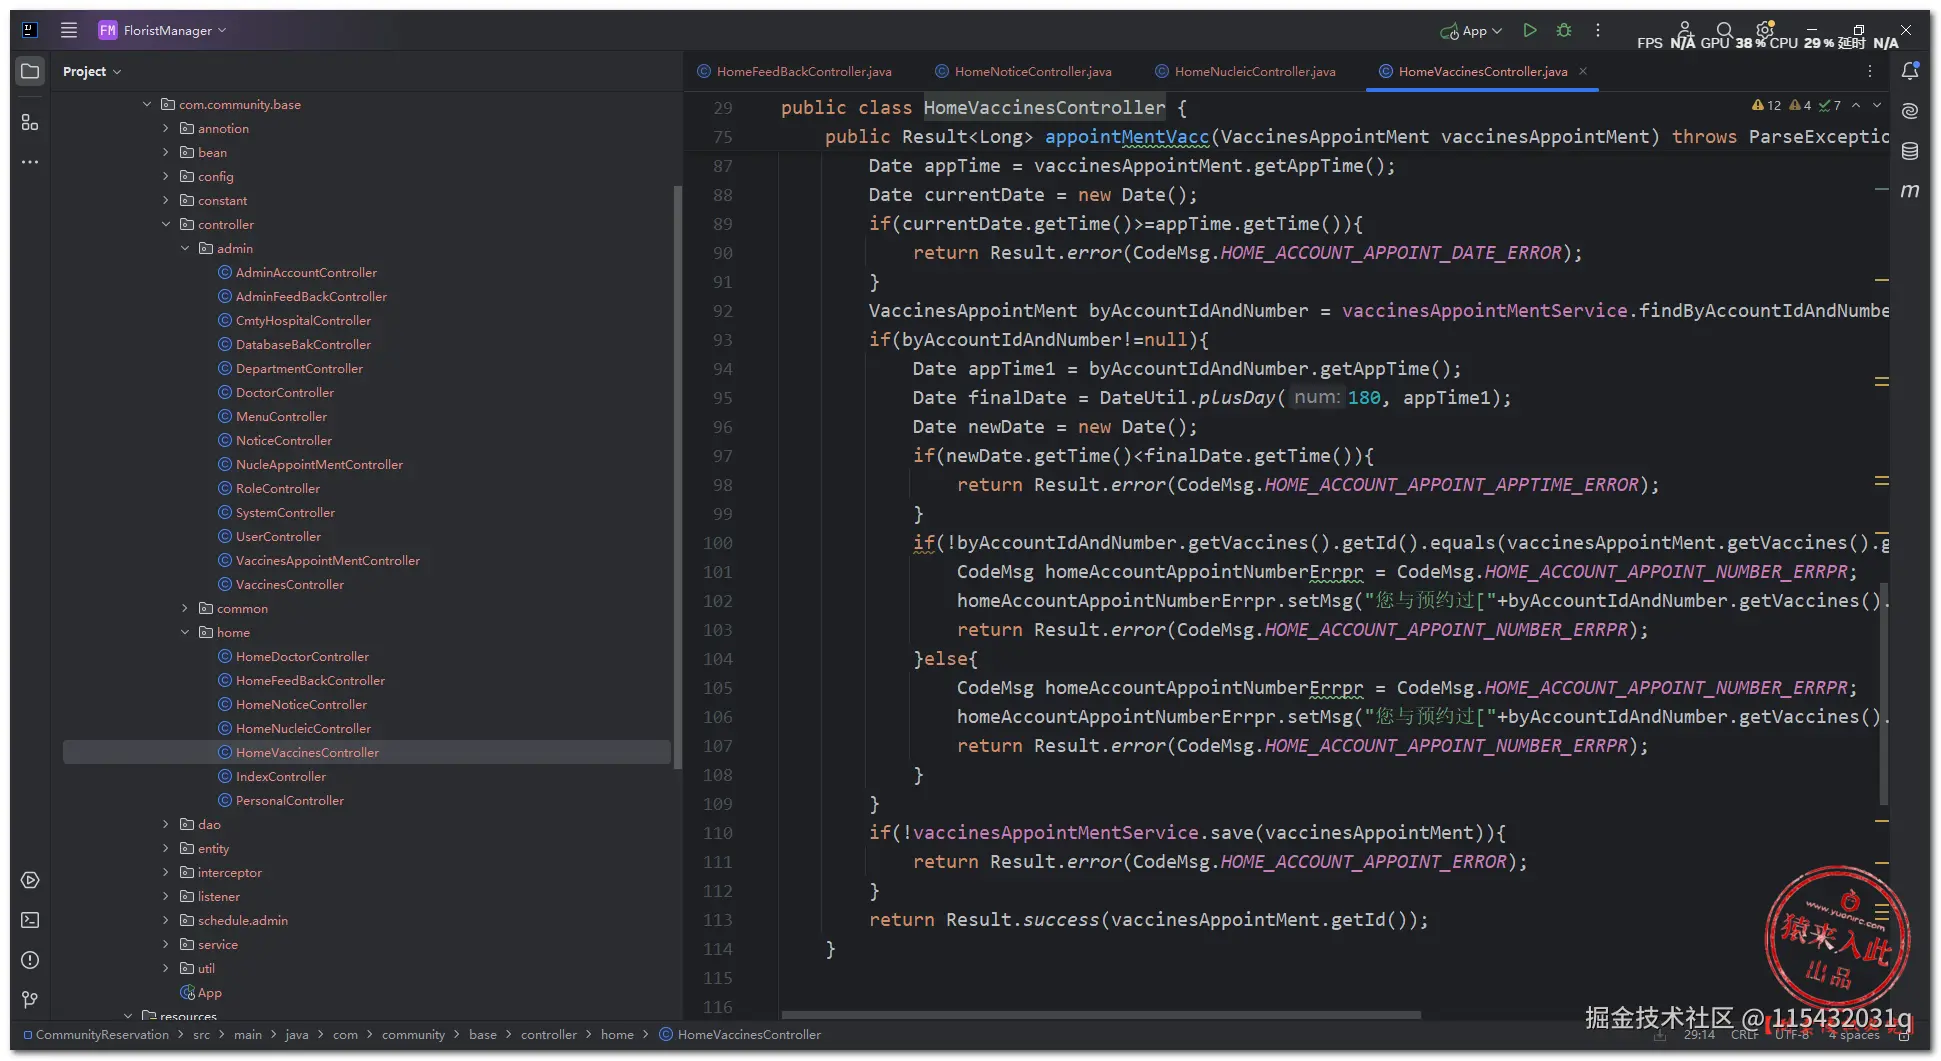This screenshot has width=1941, height=1061.
Task: Open Search Everywhere magnifier
Action: point(1724,30)
